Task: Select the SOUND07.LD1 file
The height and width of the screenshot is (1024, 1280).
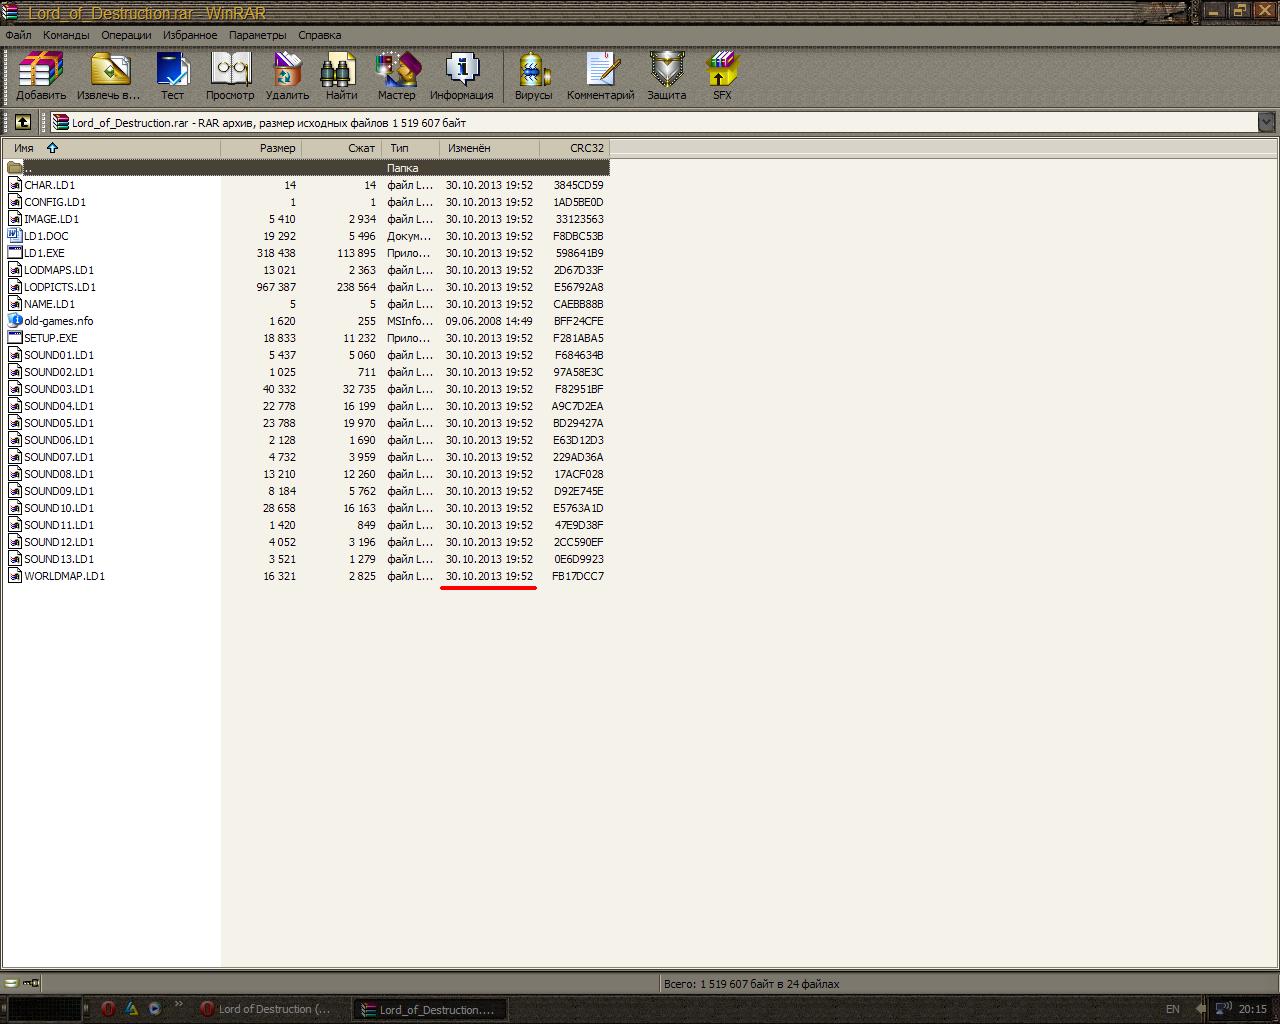Action: [306, 457]
